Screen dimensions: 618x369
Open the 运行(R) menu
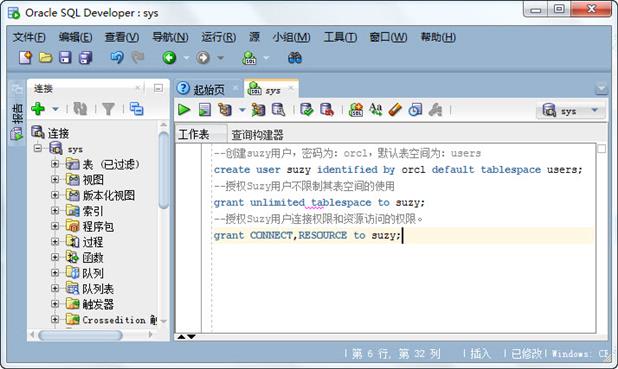coord(219,37)
